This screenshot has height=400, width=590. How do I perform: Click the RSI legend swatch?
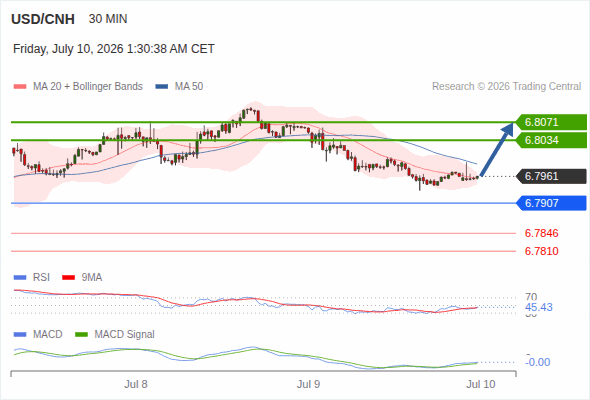pos(20,278)
